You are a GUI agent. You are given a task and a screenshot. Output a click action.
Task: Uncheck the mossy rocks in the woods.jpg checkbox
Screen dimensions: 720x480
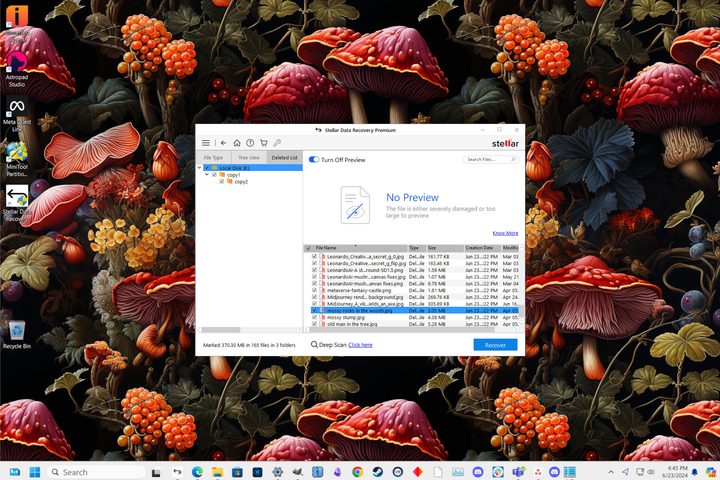(x=315, y=311)
